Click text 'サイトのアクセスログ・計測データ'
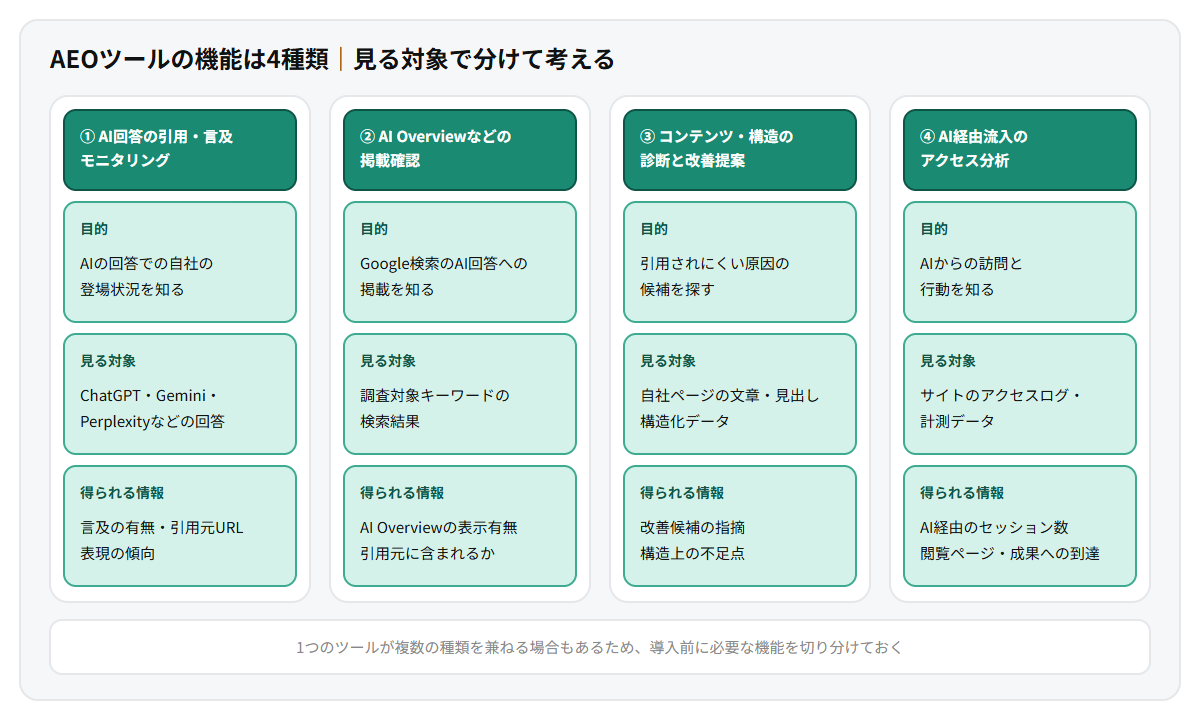The image size is (1200, 720). (x=1001, y=409)
